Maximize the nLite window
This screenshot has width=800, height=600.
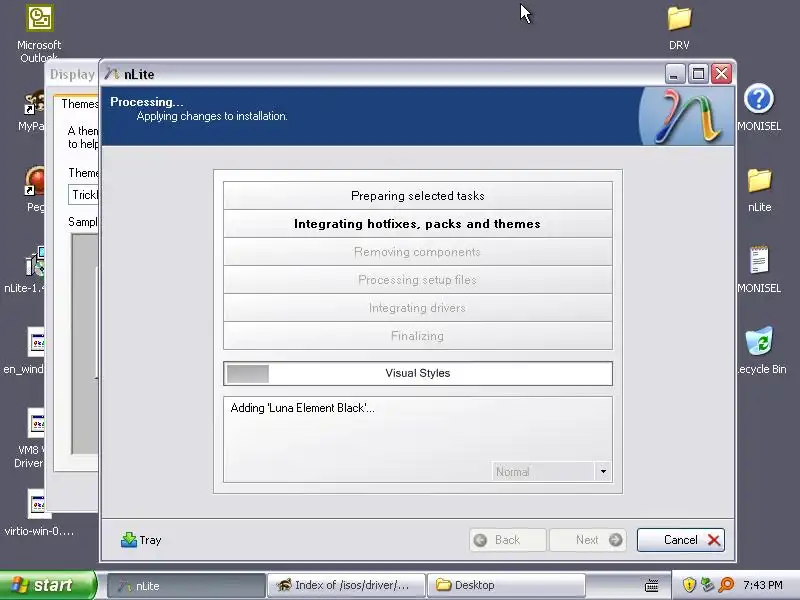(x=698, y=74)
